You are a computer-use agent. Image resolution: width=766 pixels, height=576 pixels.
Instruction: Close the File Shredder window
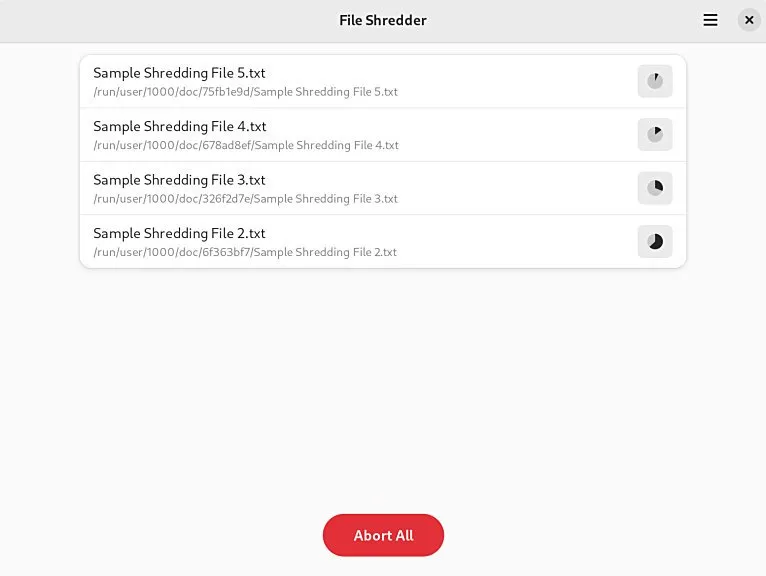(x=749, y=20)
